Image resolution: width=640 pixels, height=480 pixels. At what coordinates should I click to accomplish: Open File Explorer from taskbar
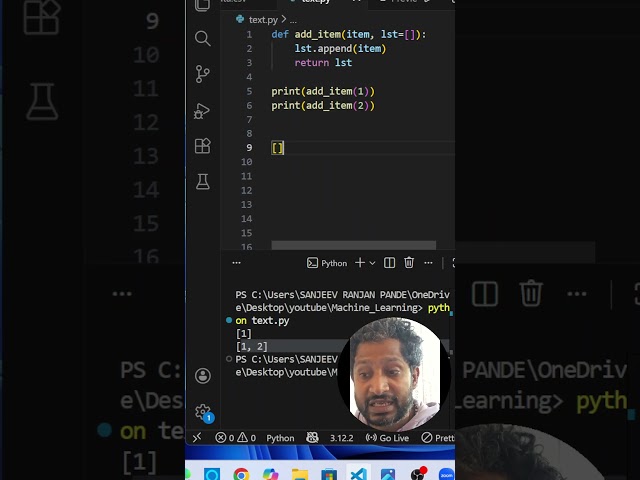(300, 474)
